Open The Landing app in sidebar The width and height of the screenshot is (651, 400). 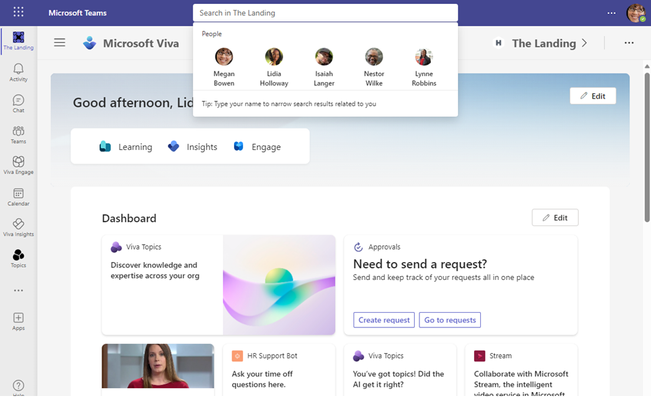(18, 40)
